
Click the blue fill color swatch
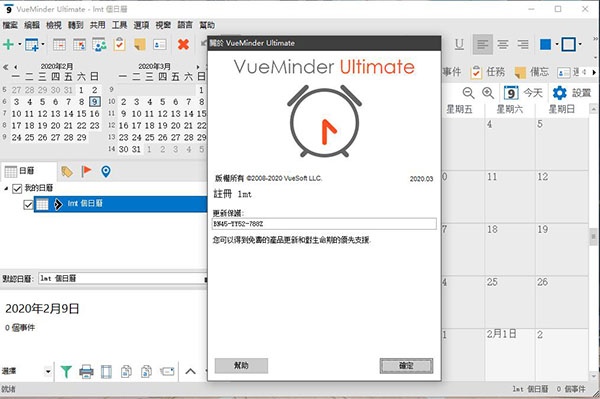point(546,45)
